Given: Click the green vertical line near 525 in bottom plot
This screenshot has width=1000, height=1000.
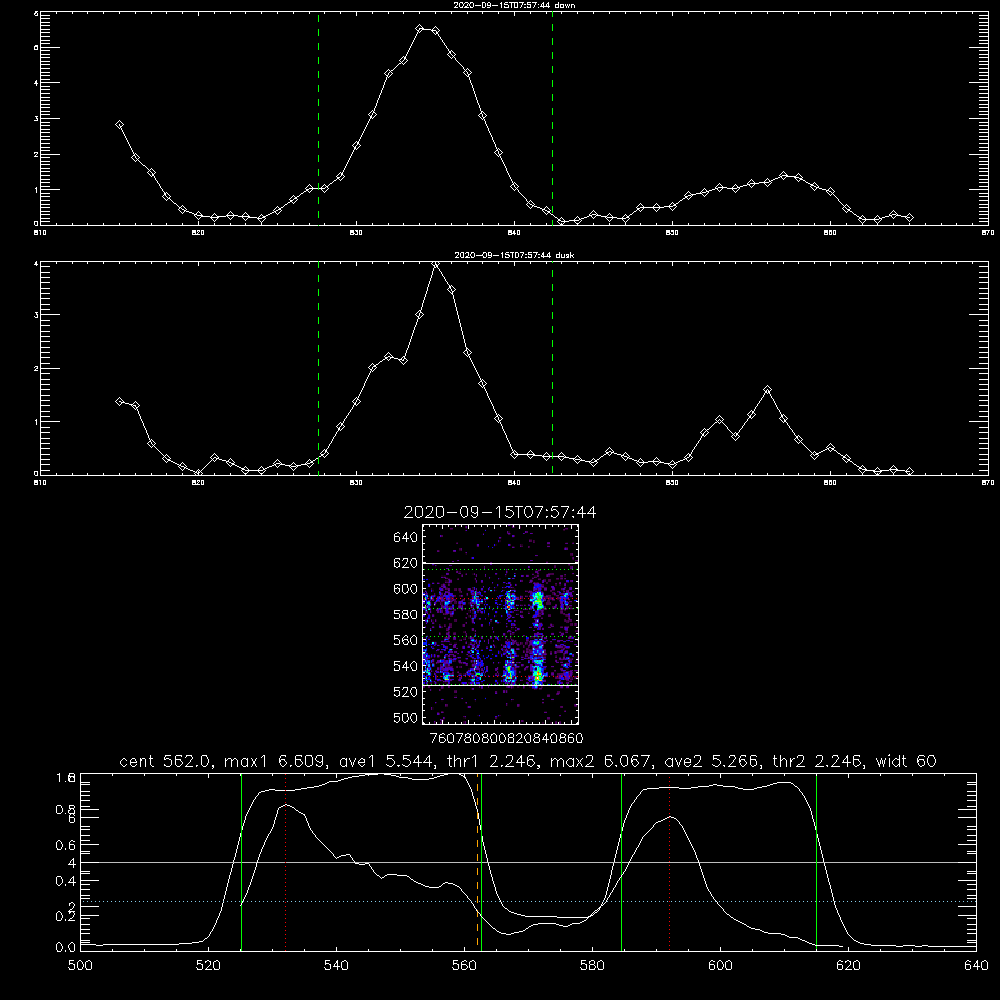Looking at the screenshot, I should point(242,862).
